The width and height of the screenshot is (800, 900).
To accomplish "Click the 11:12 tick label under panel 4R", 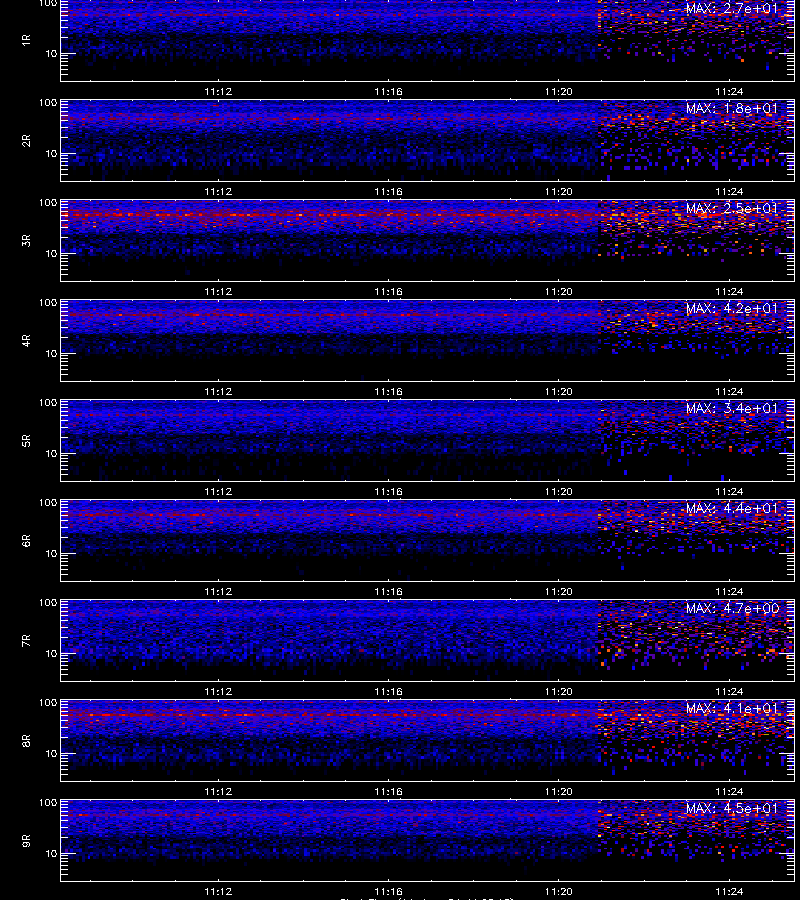I will click(218, 392).
